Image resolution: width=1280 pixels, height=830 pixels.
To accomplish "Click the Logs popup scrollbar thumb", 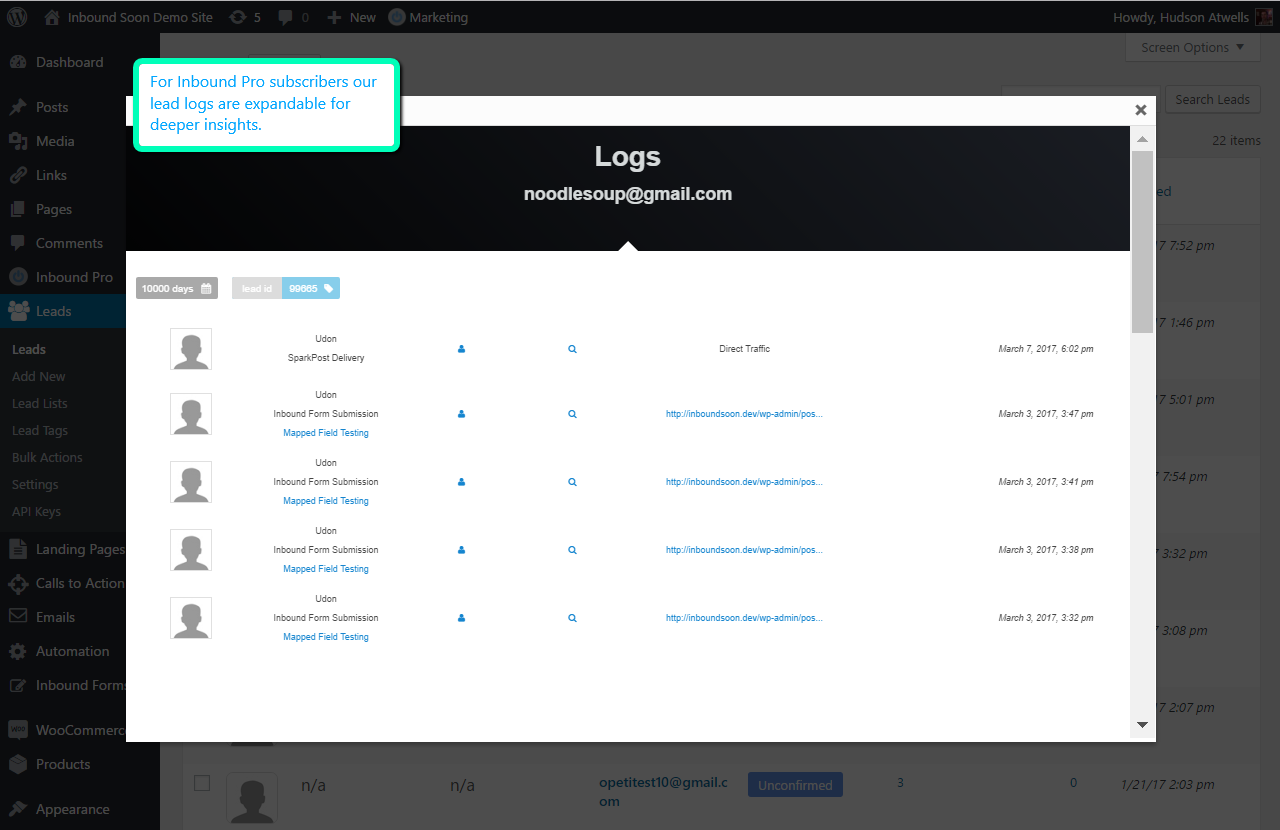I will (x=1142, y=242).
